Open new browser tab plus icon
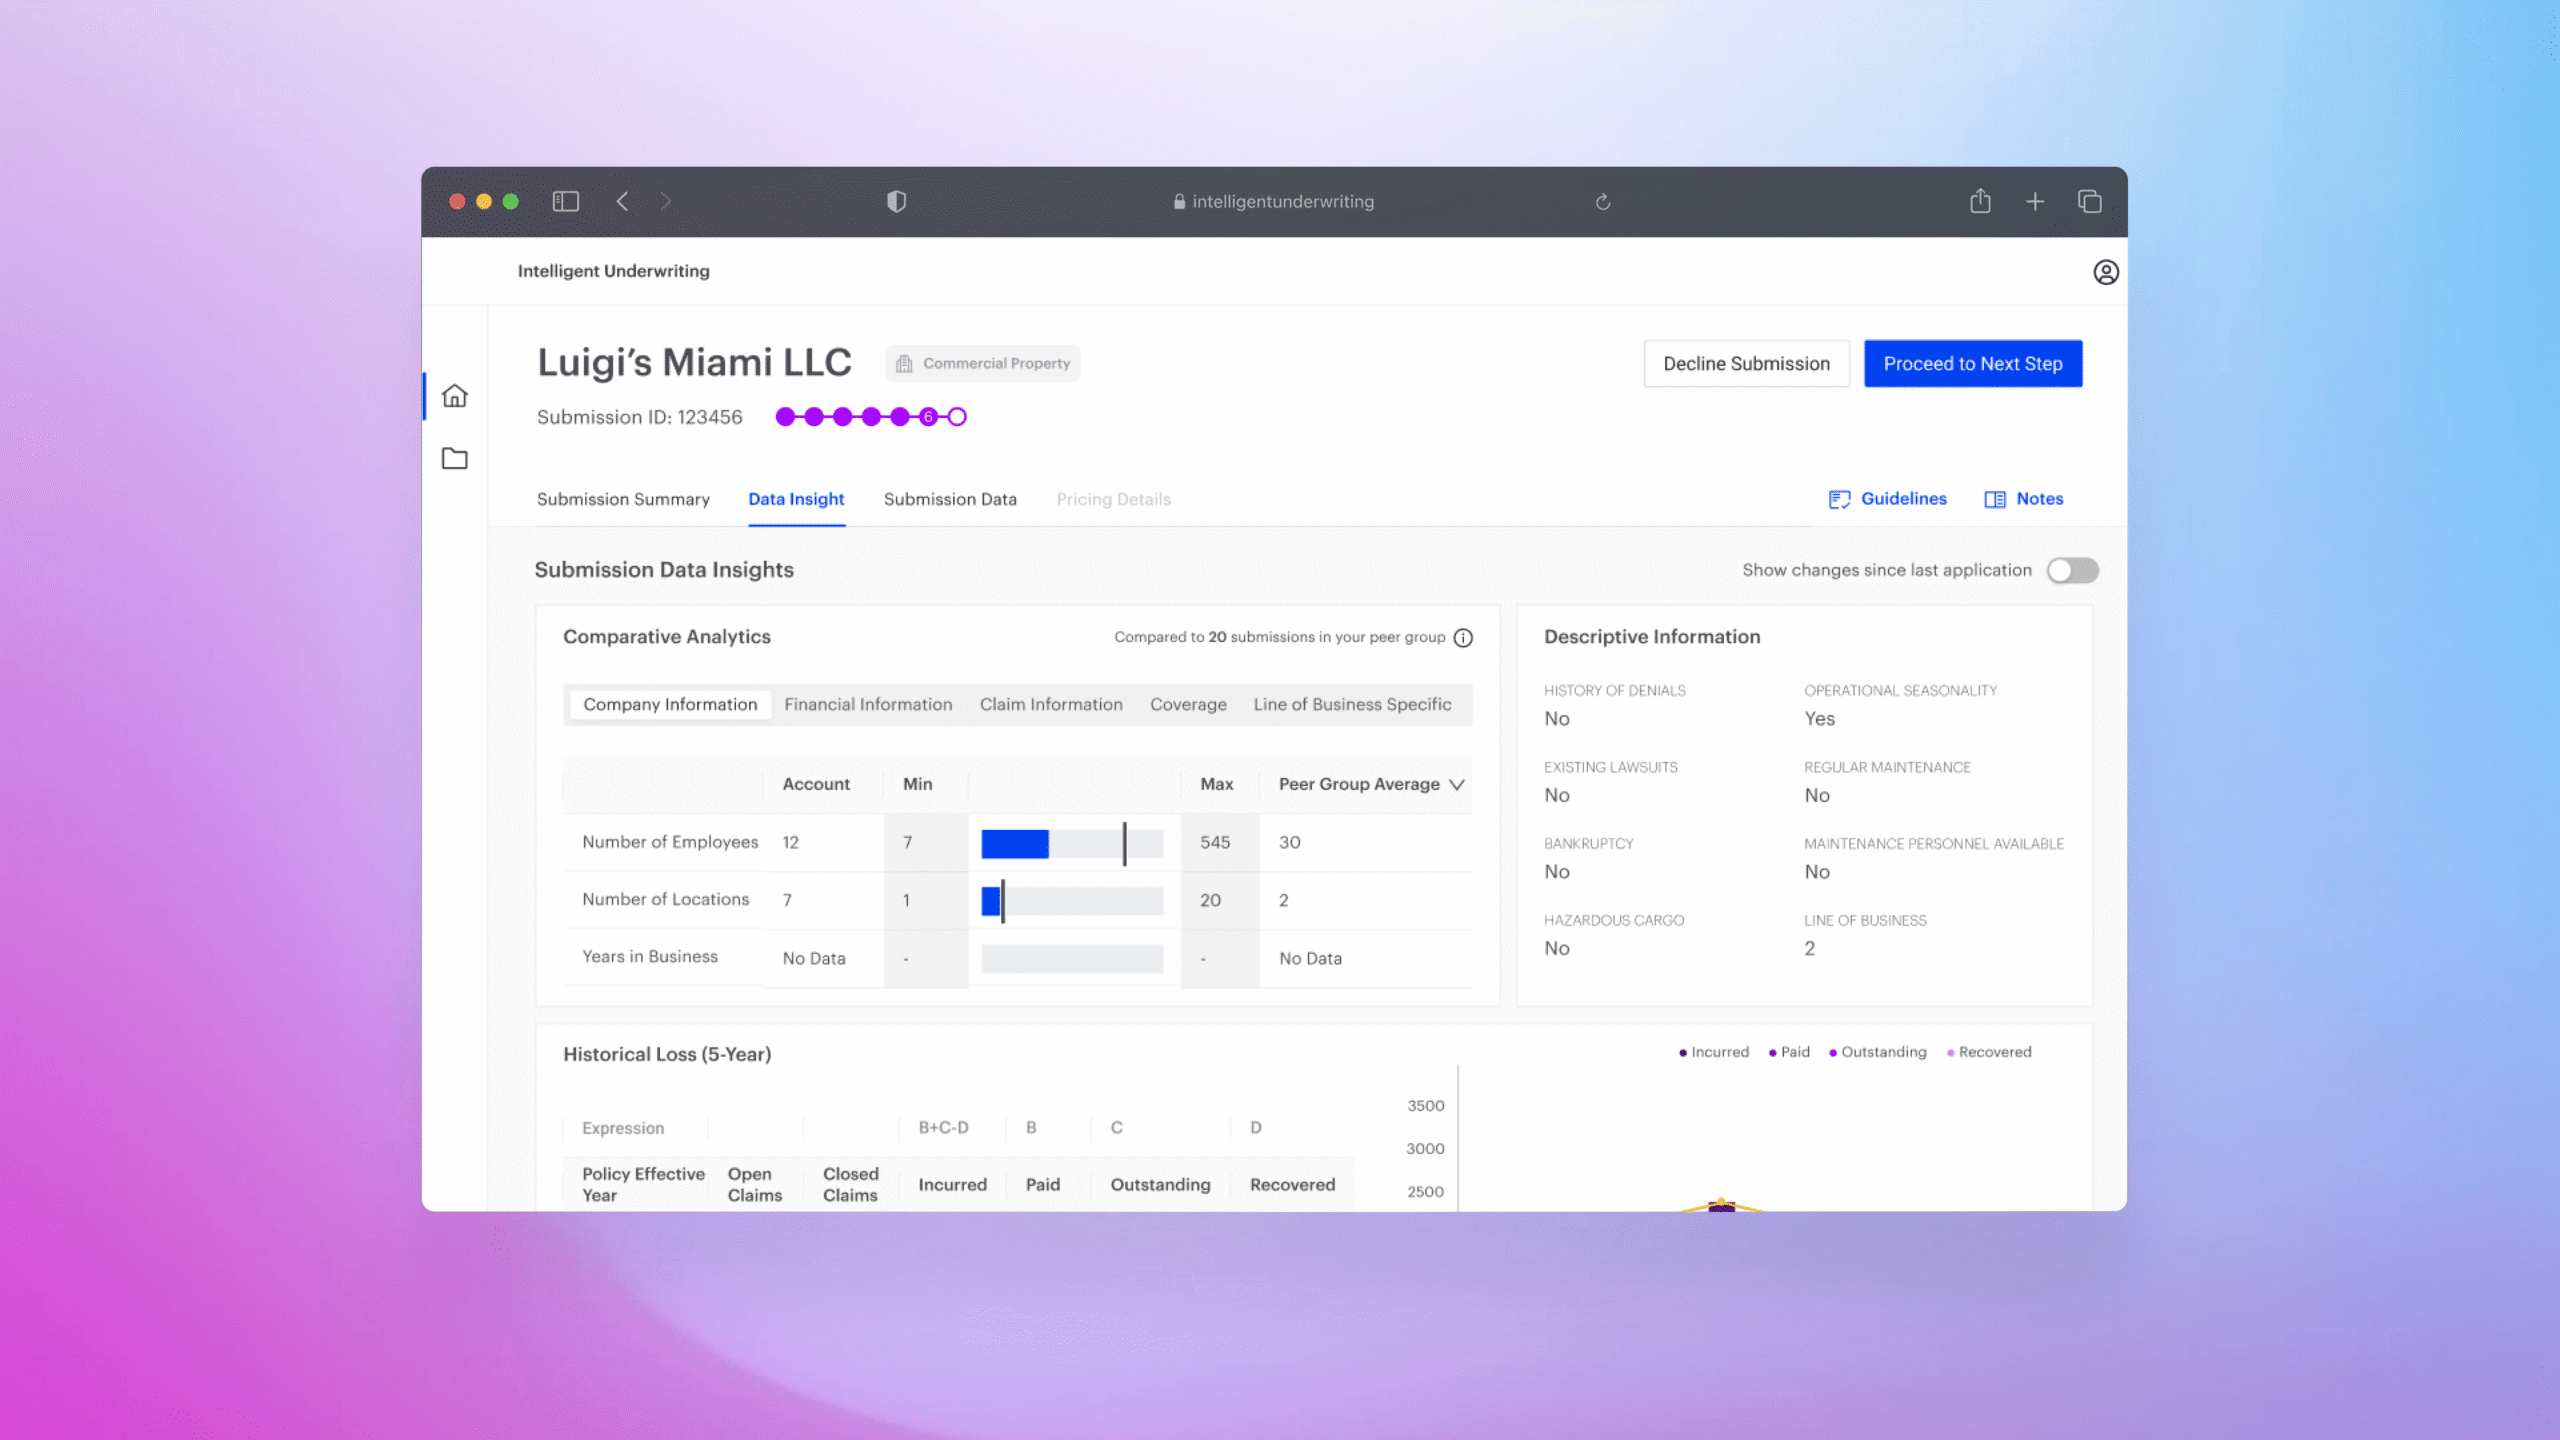 [2035, 202]
